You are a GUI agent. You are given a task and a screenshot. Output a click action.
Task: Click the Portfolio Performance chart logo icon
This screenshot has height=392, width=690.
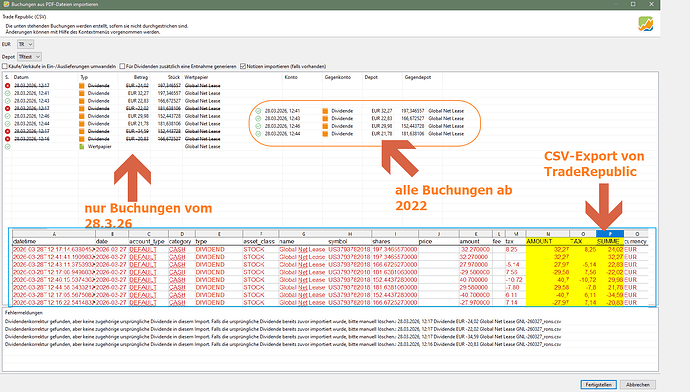tap(646, 24)
